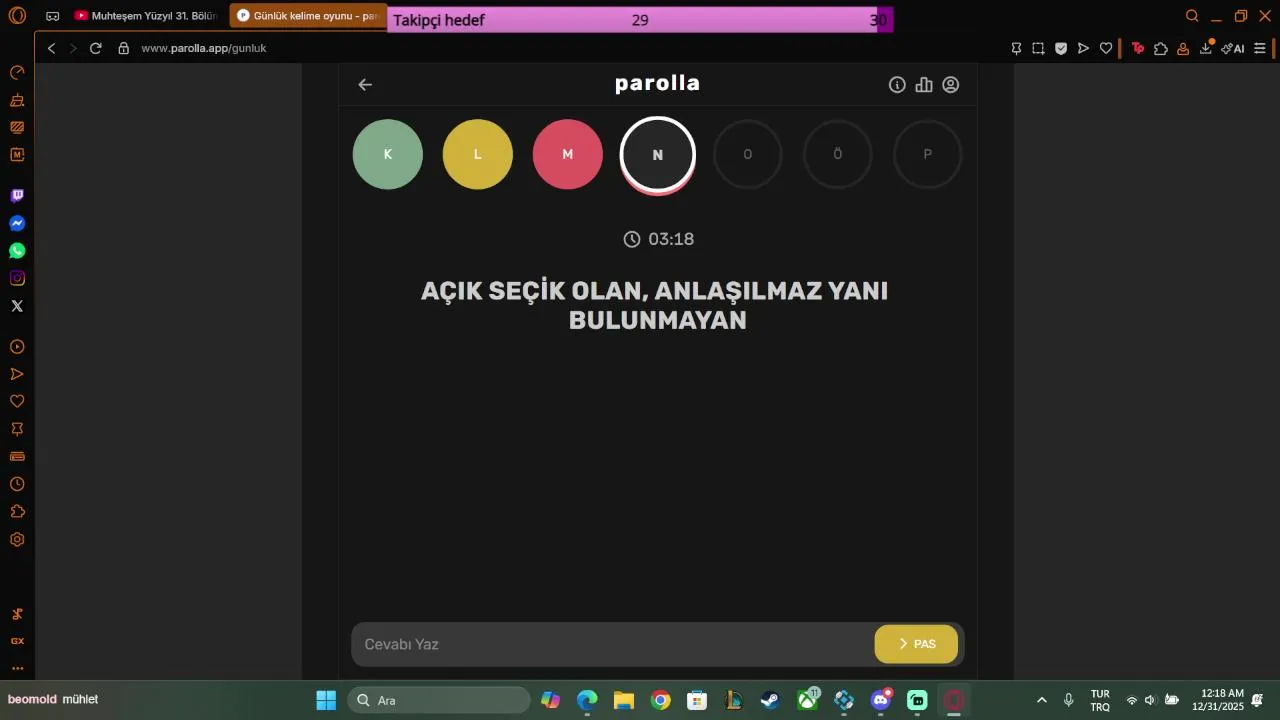Open the Downloads icon in toolbar
The image size is (1280, 720).
click(1206, 47)
